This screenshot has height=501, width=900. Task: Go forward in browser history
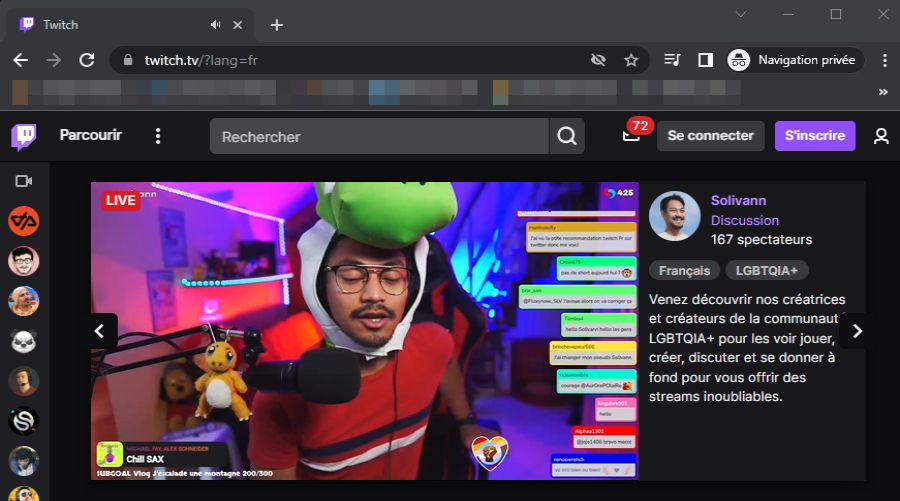tap(54, 60)
